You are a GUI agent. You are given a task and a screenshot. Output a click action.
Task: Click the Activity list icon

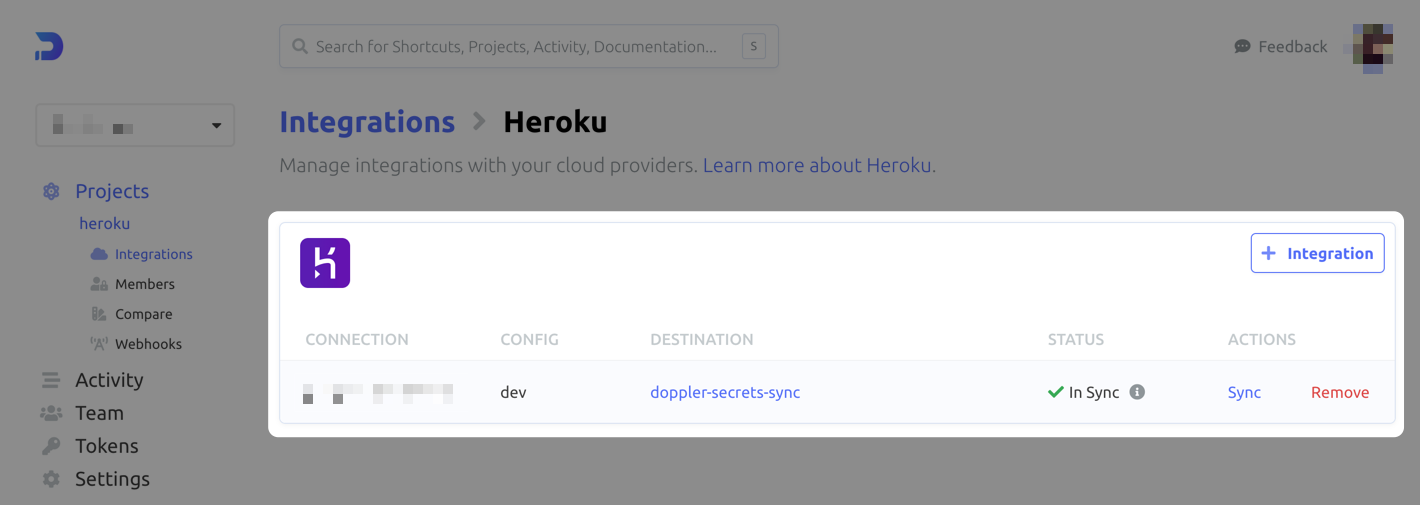tap(51, 380)
